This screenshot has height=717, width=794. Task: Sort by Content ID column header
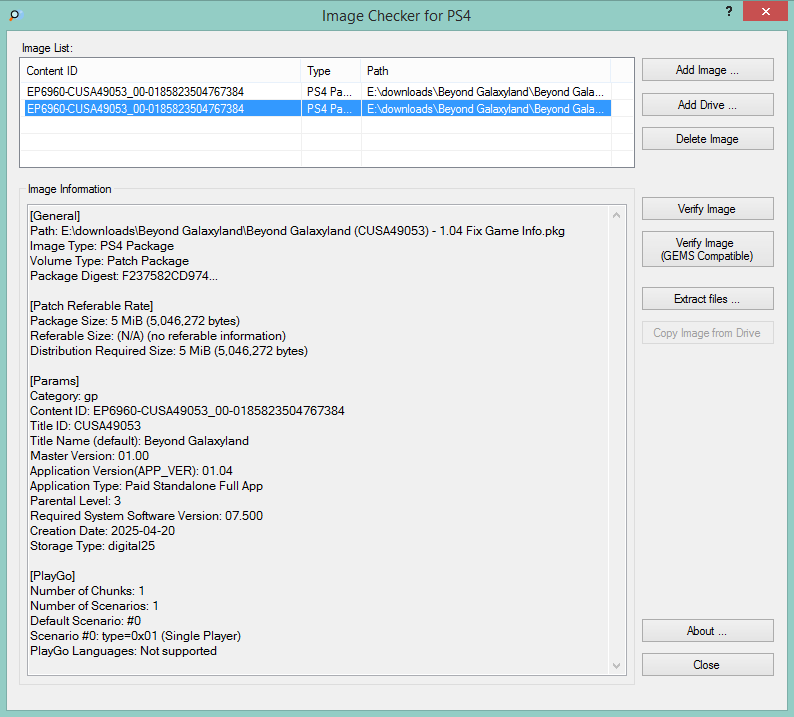click(x=161, y=71)
